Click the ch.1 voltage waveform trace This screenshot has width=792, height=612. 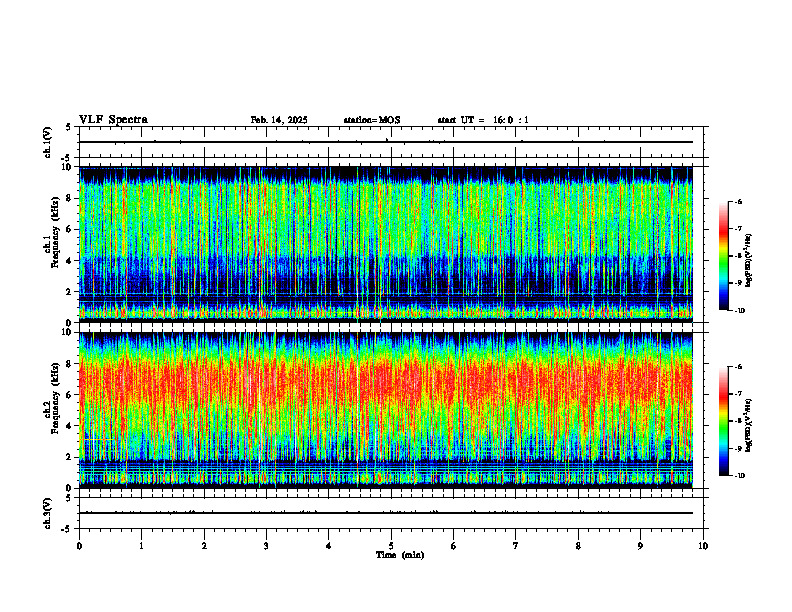[x=386, y=142]
